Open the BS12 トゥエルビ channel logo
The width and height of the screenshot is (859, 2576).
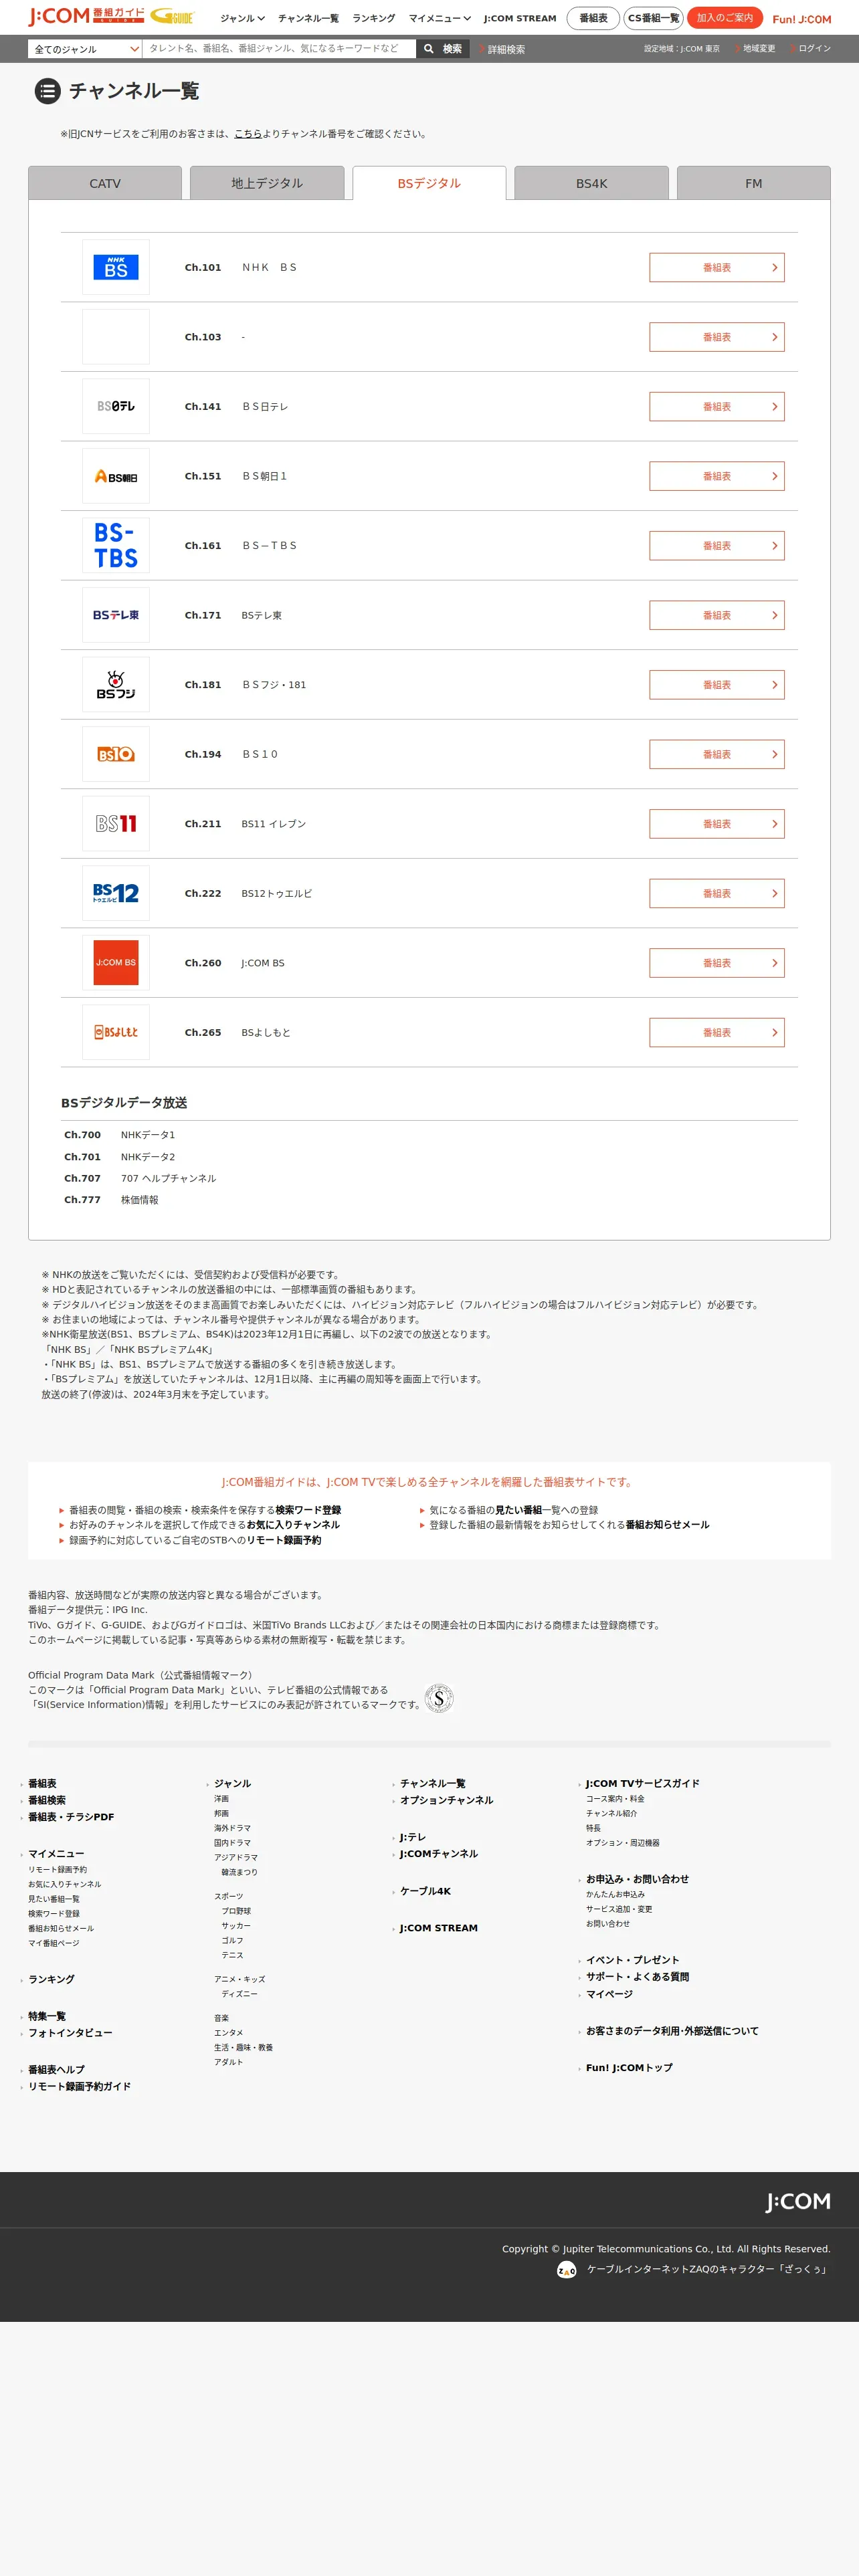tap(116, 893)
